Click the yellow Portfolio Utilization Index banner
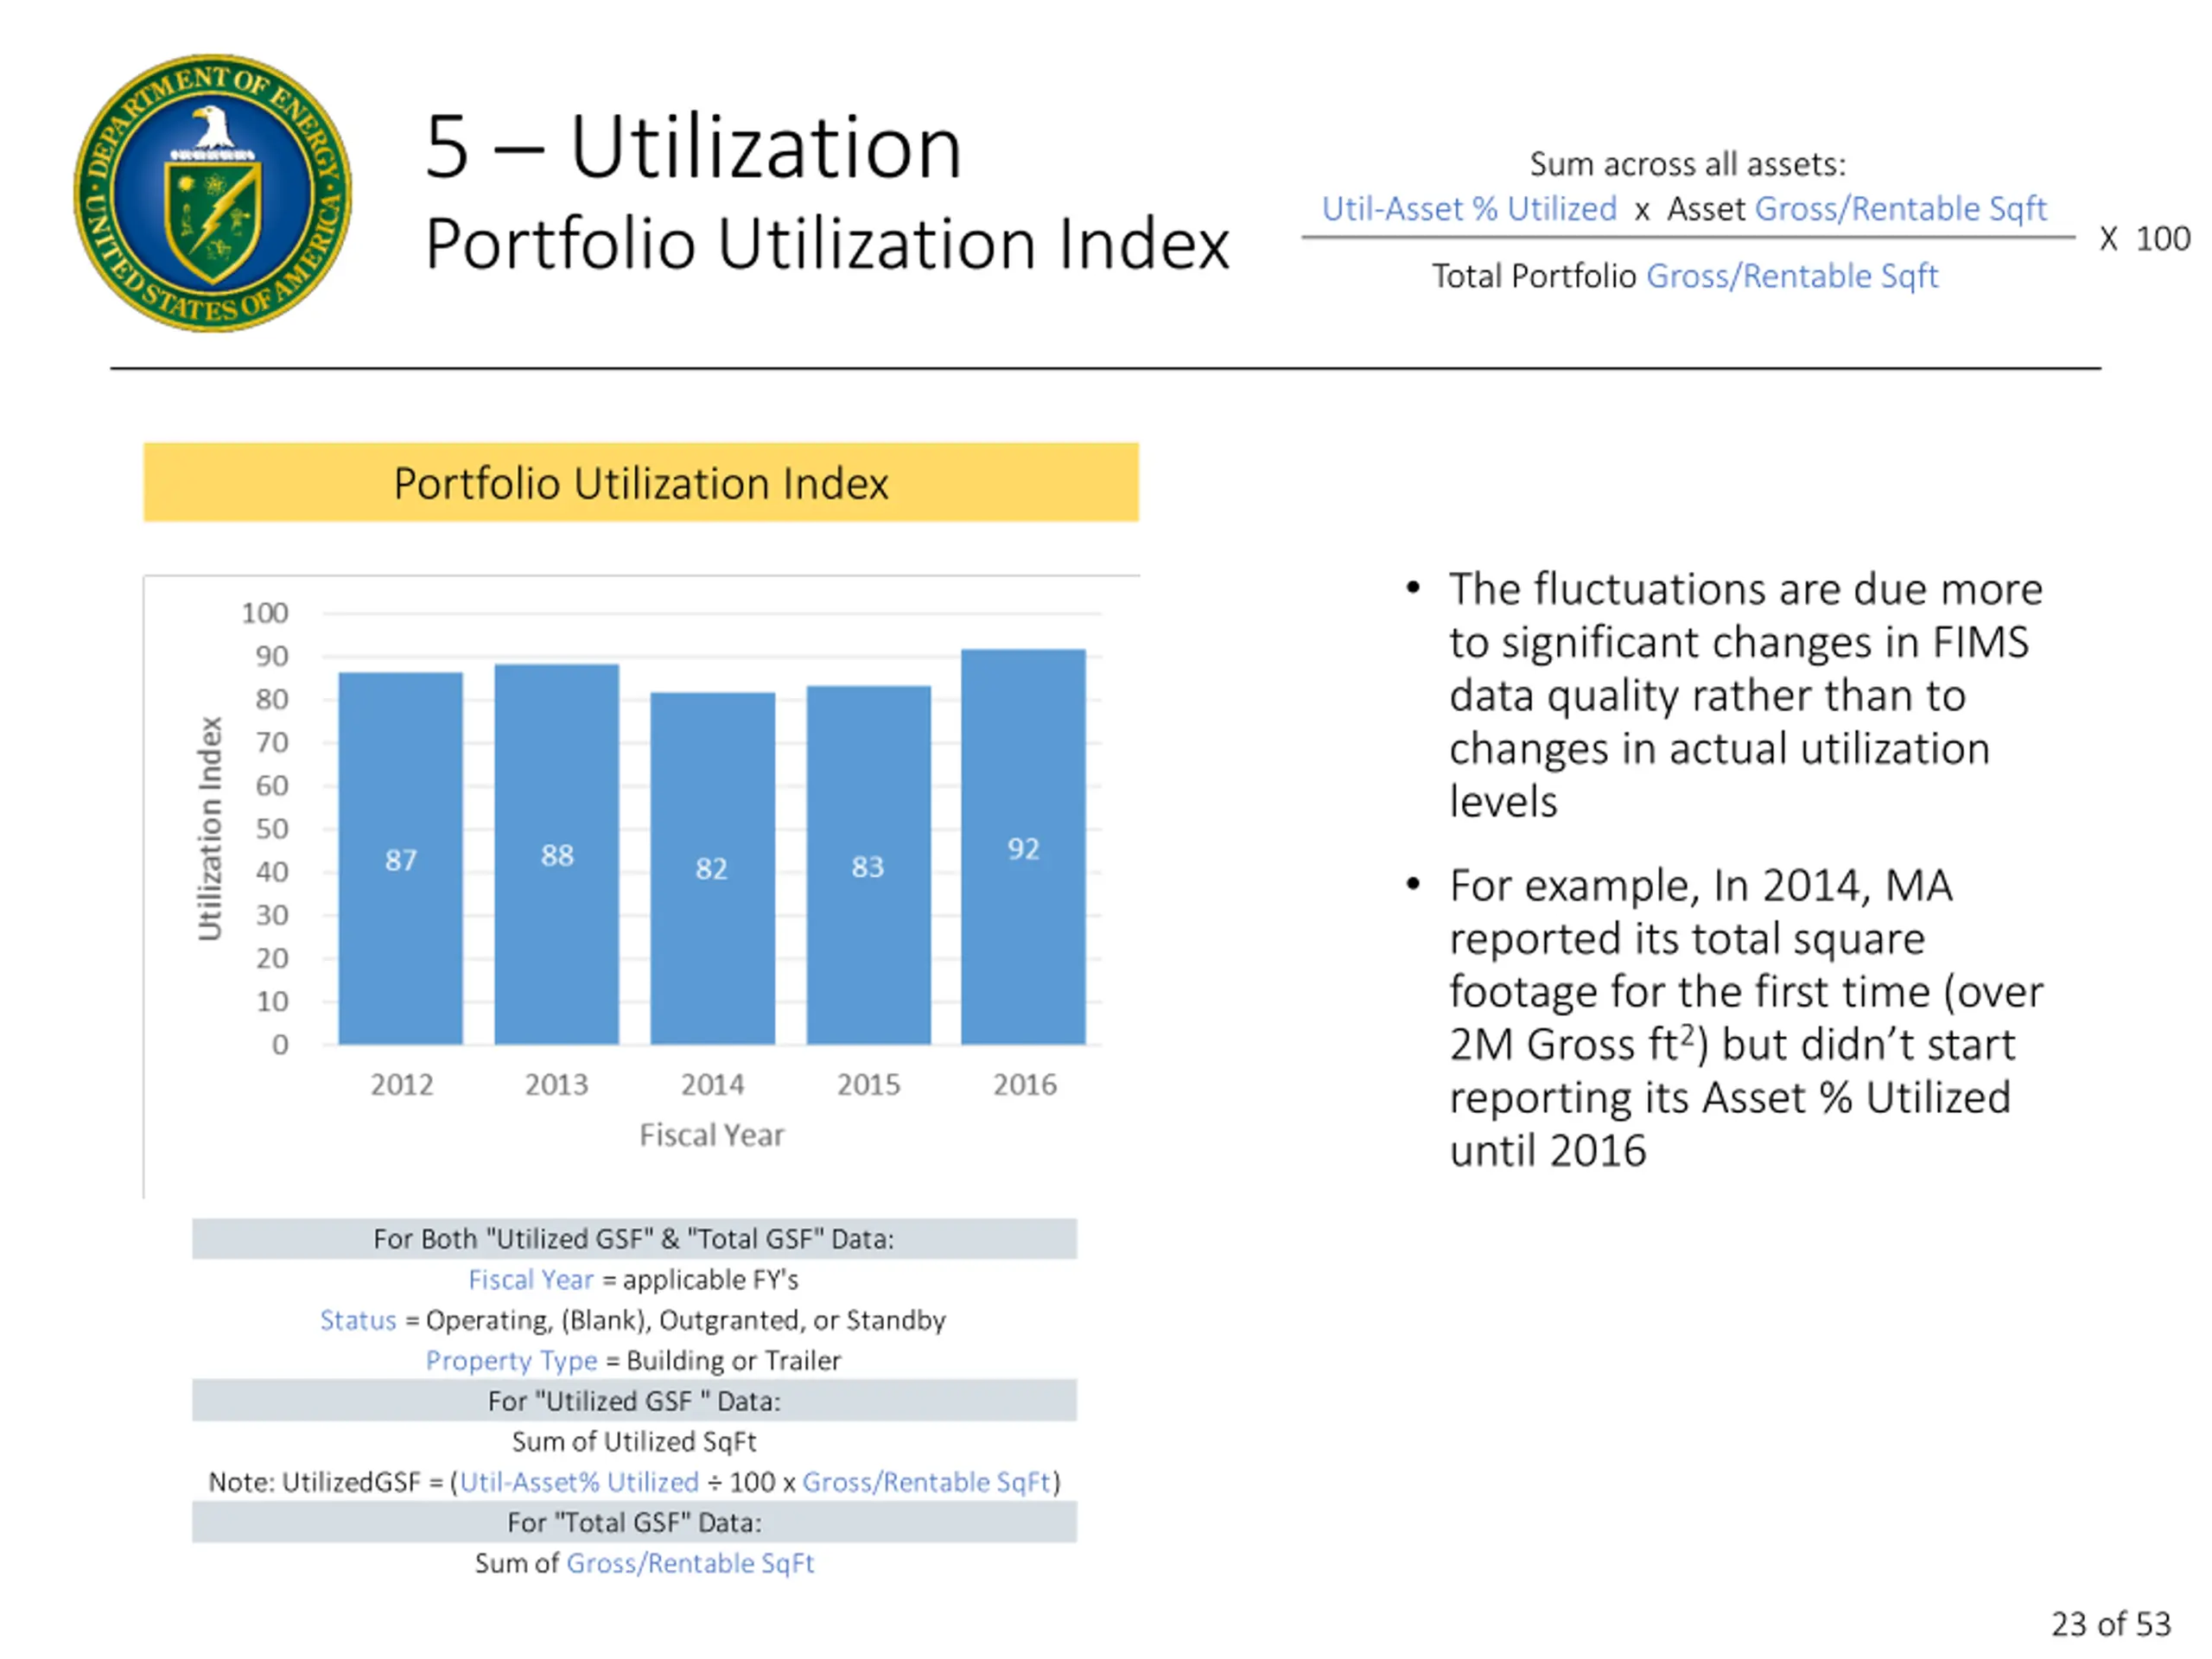2212x1659 pixels. tap(640, 482)
